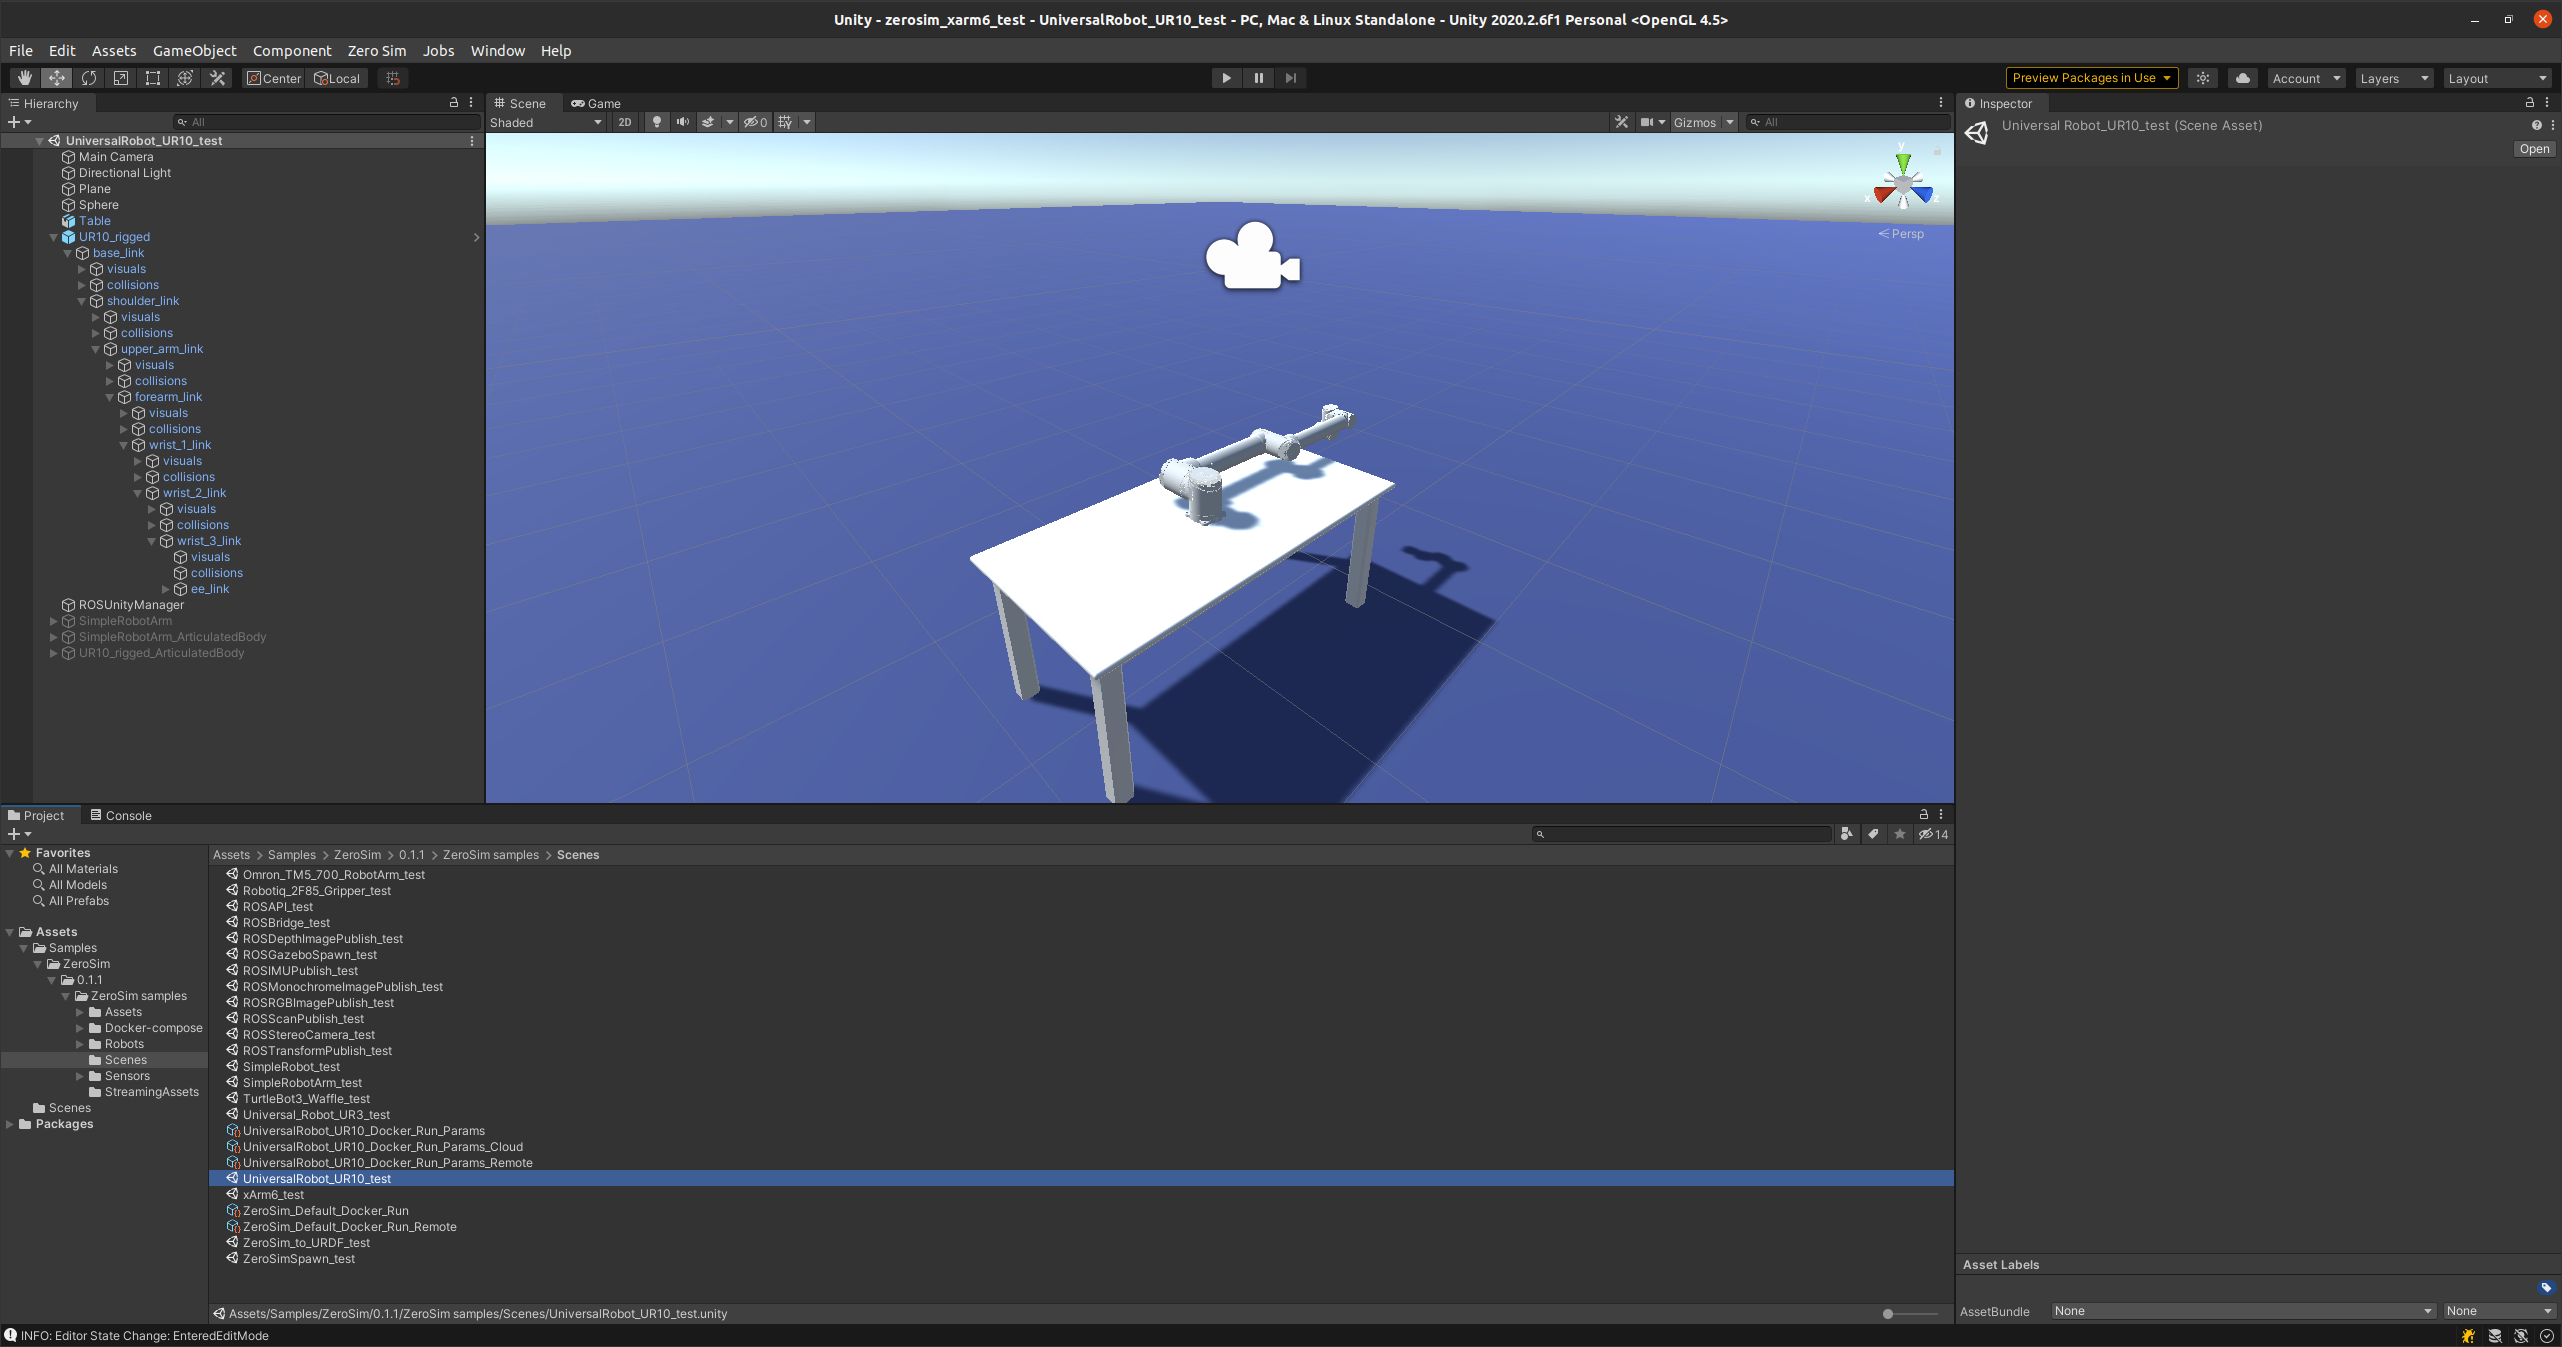
Task: Select the Rotate tool
Action: coord(89,78)
